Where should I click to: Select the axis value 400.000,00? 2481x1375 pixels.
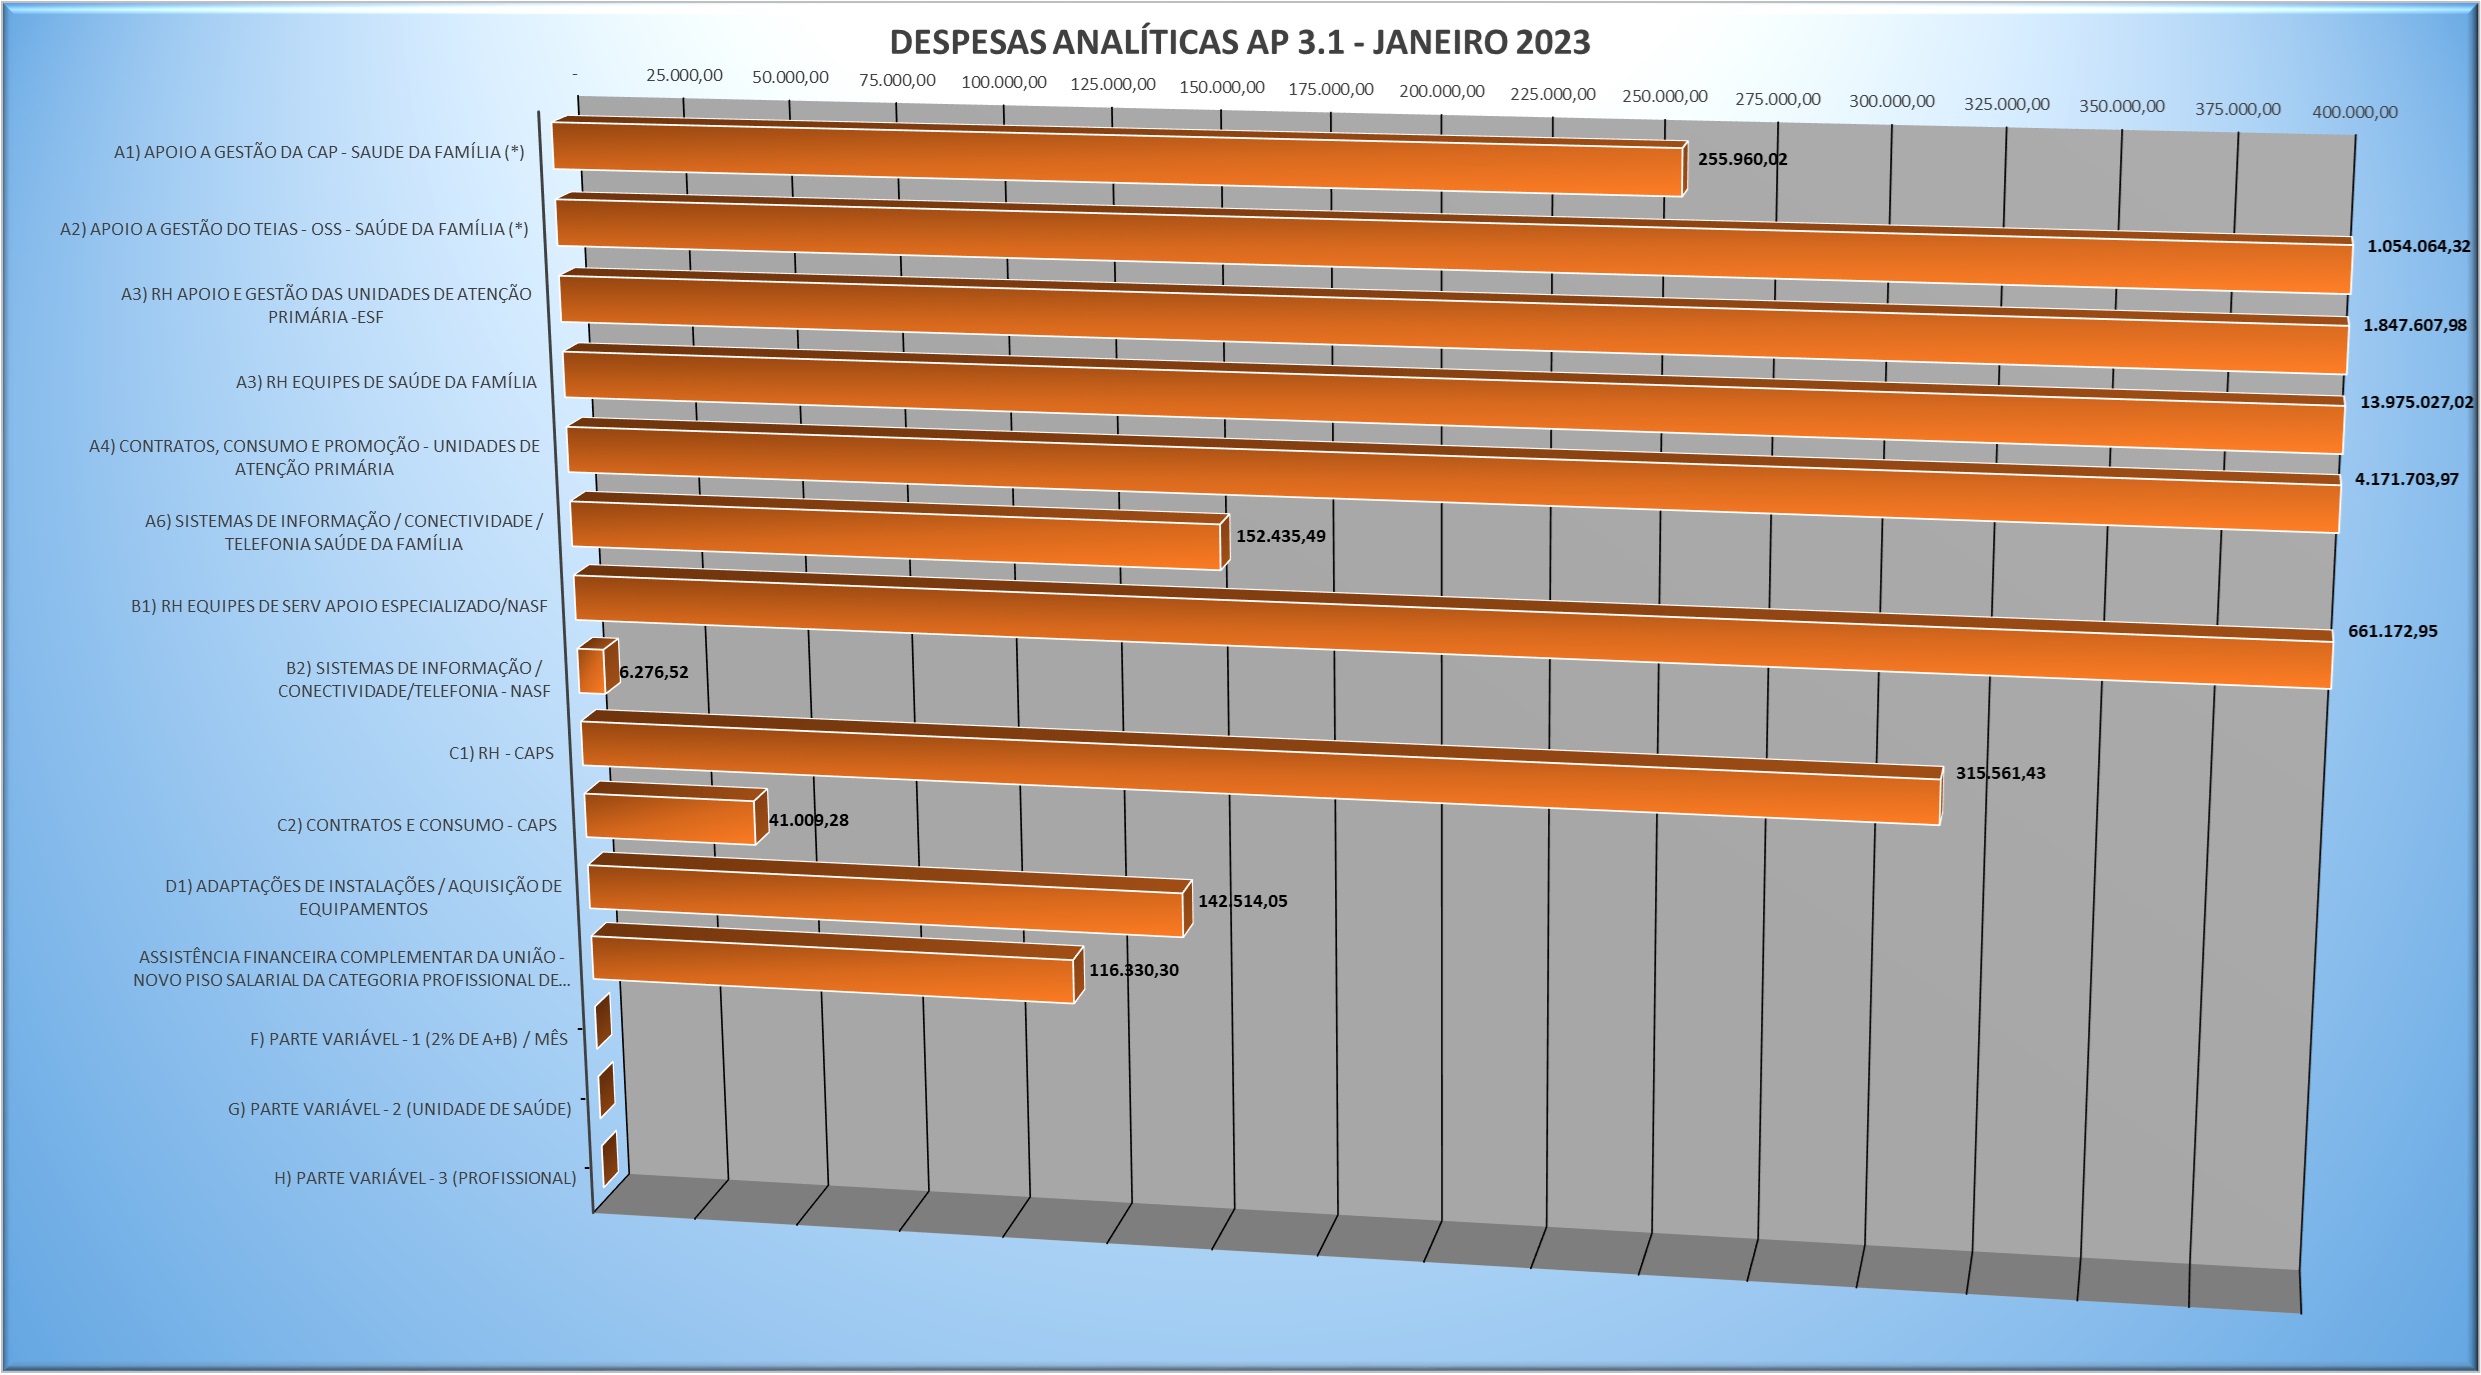tap(2354, 112)
